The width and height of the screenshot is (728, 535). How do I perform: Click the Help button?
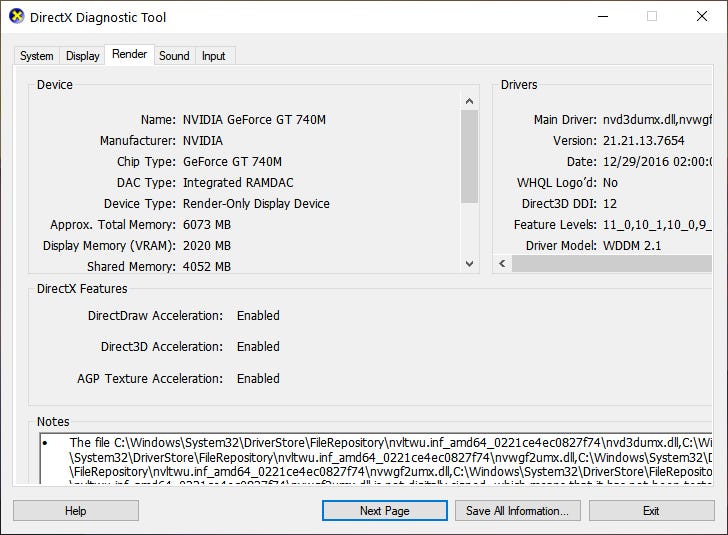[76, 511]
